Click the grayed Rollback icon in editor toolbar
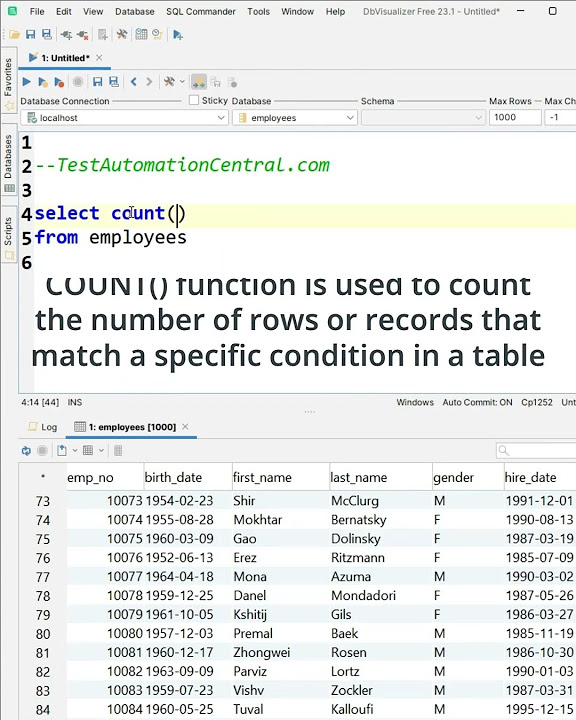 click(x=232, y=82)
